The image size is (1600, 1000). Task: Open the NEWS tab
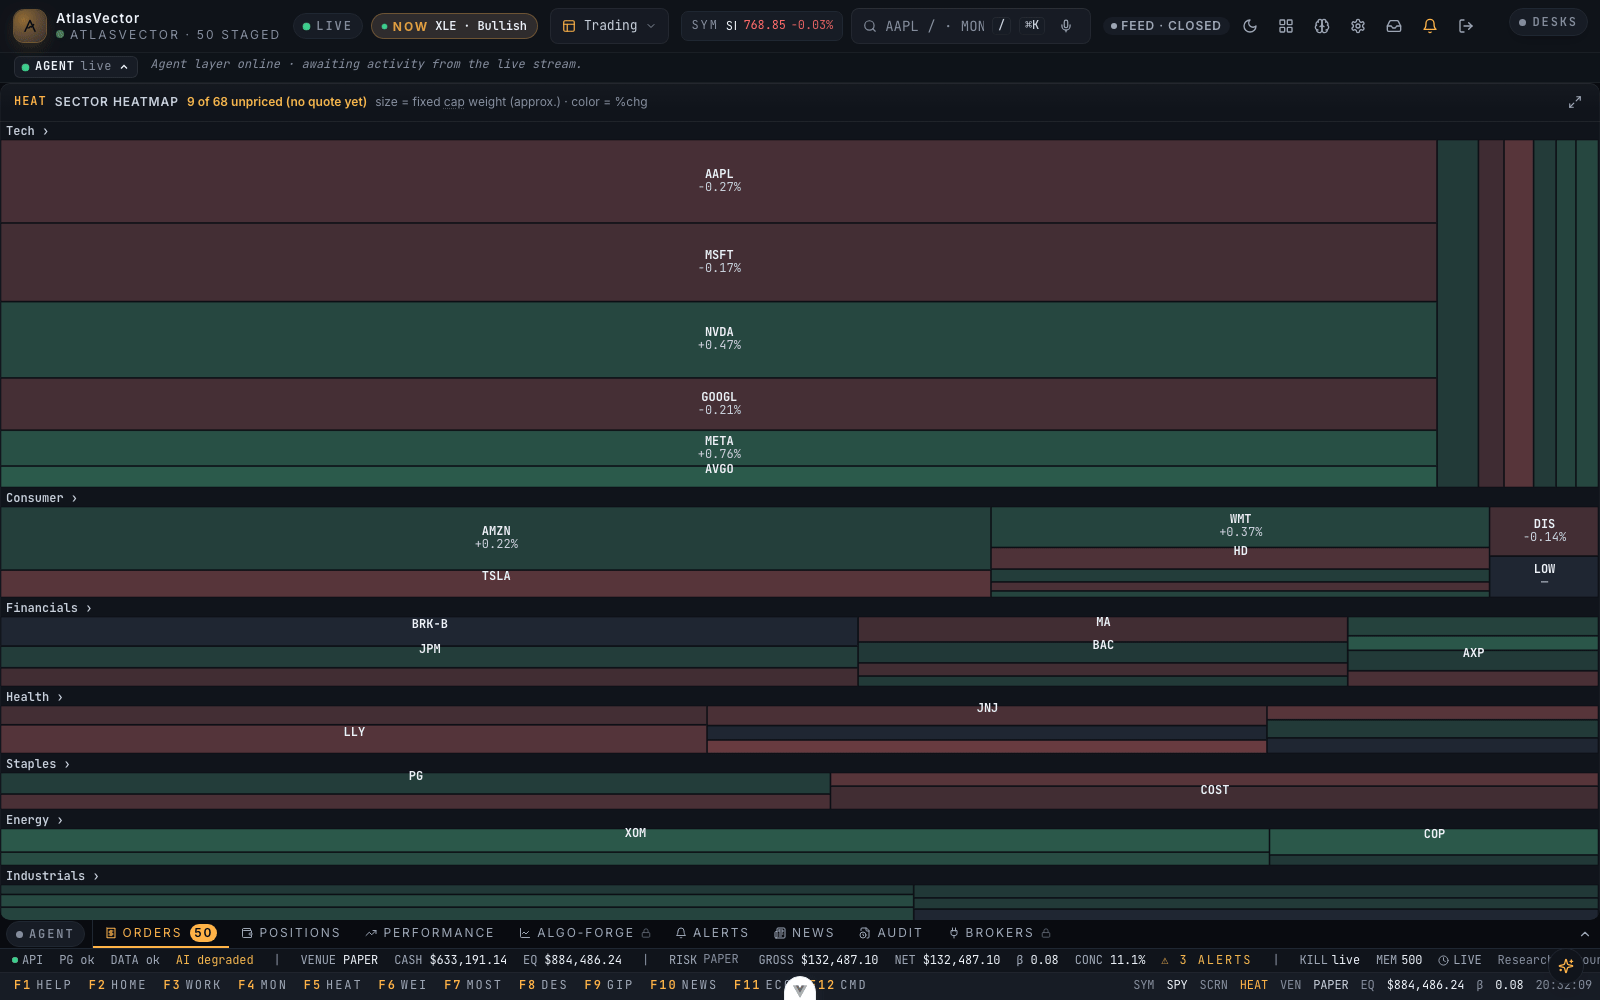coord(804,933)
